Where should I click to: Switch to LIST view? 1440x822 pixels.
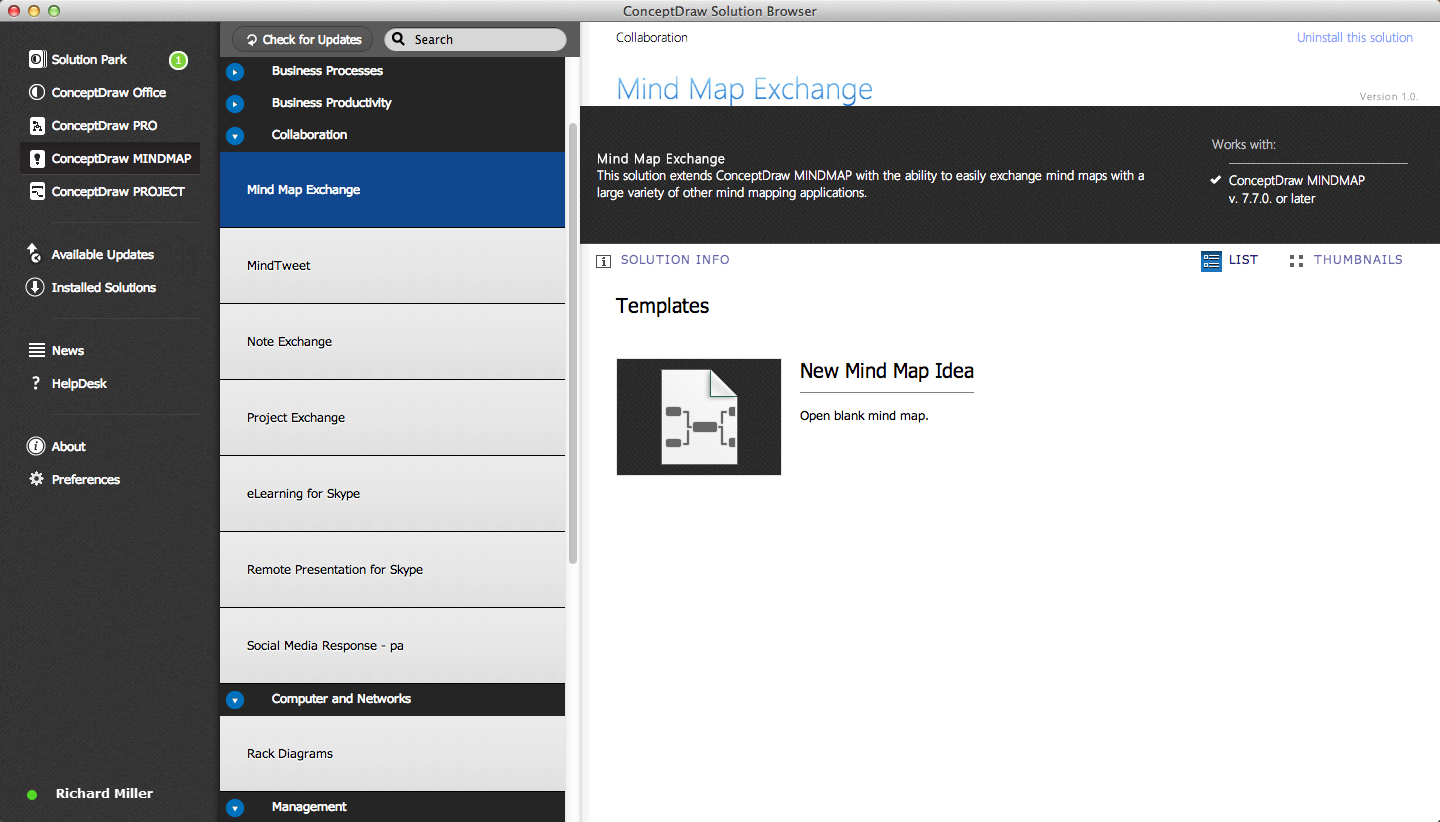coord(1243,260)
